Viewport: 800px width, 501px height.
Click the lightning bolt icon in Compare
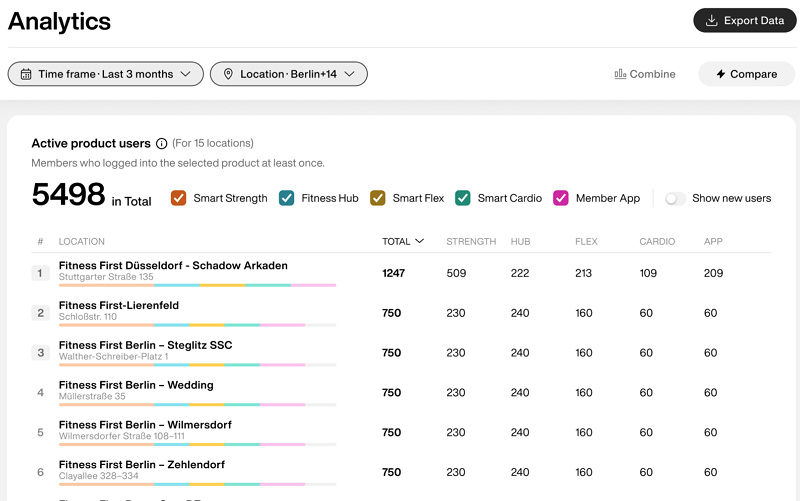coord(720,74)
